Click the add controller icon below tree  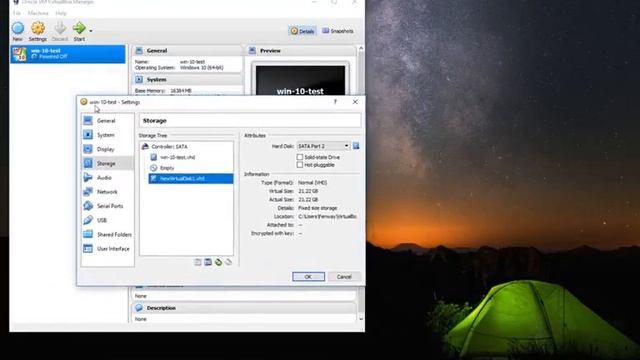tap(198, 262)
